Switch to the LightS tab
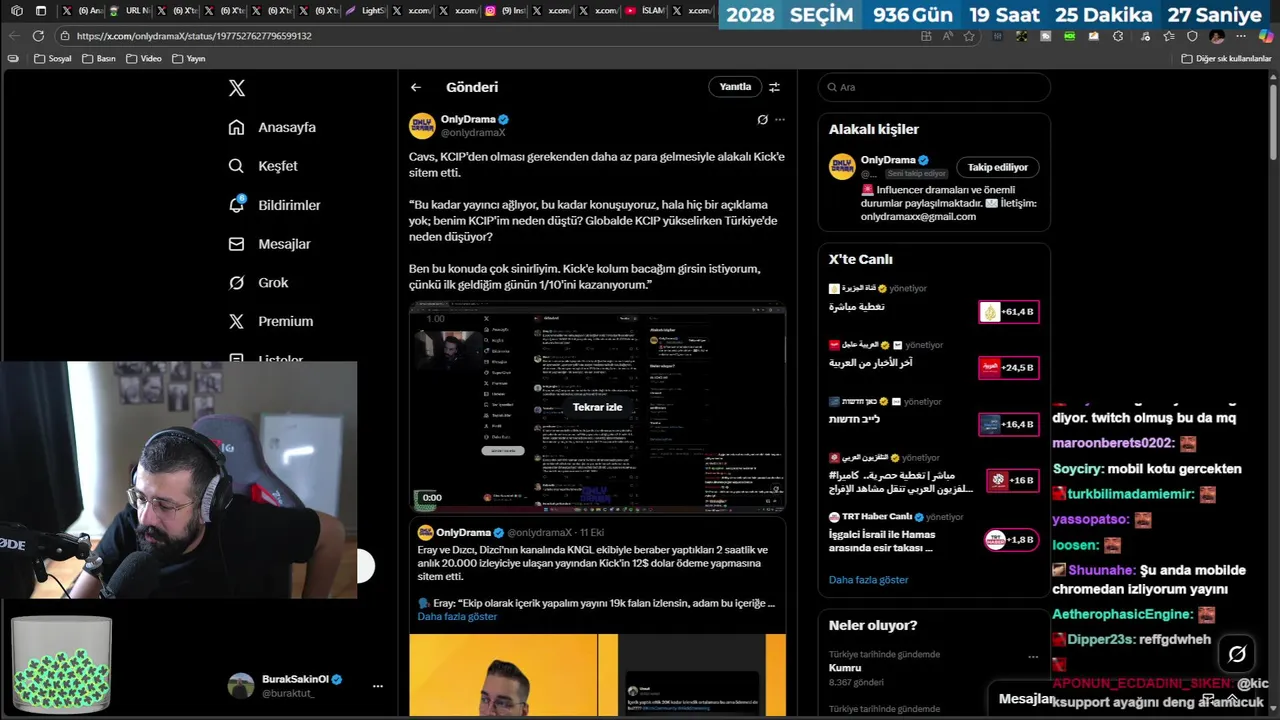Image resolution: width=1280 pixels, height=720 pixels. [x=364, y=11]
